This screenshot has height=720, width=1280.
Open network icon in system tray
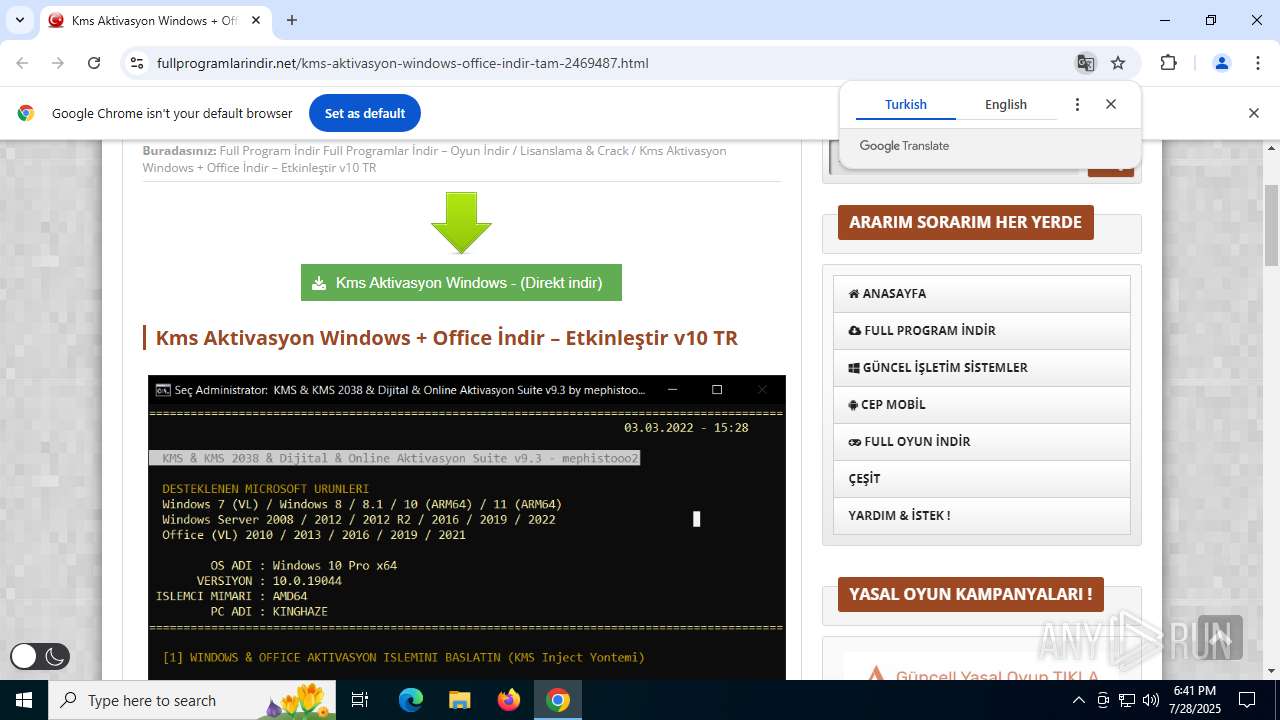point(1127,700)
